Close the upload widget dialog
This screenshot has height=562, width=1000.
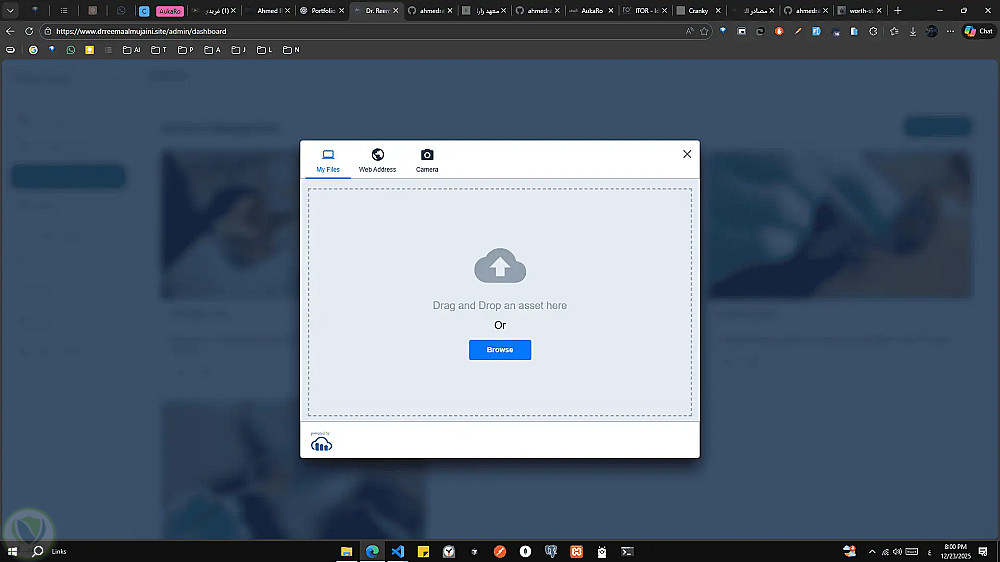pyautogui.click(x=687, y=154)
